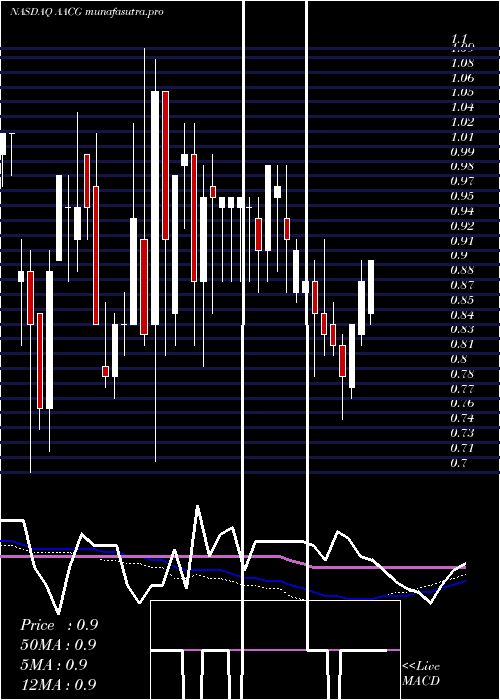
Task: Click the 0.9 price axis label
Action: pos(459,255)
